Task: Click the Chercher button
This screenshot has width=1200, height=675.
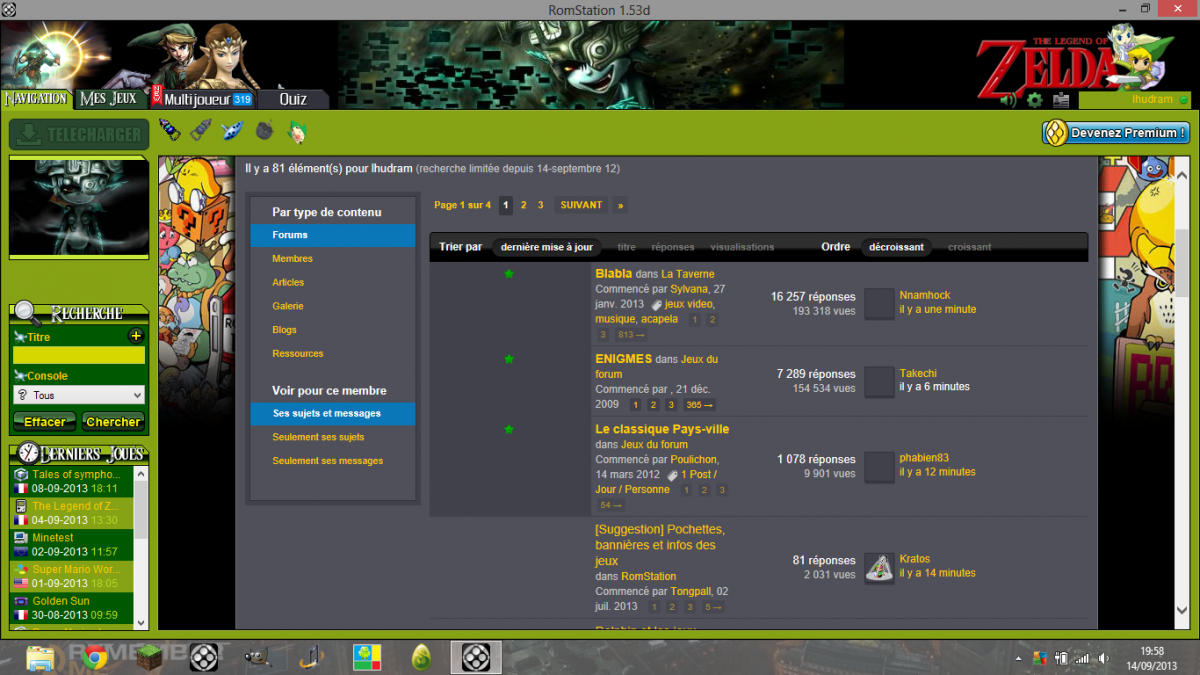Action: (113, 422)
